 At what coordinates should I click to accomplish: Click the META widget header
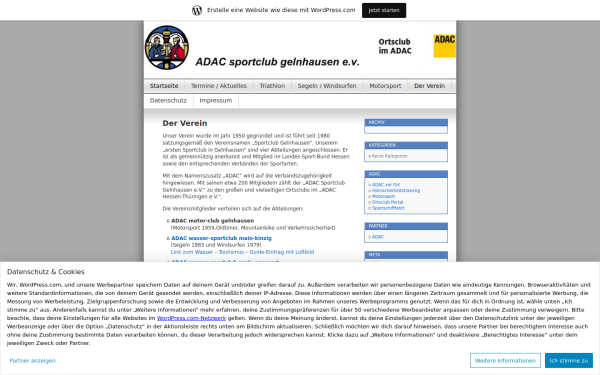point(406,255)
